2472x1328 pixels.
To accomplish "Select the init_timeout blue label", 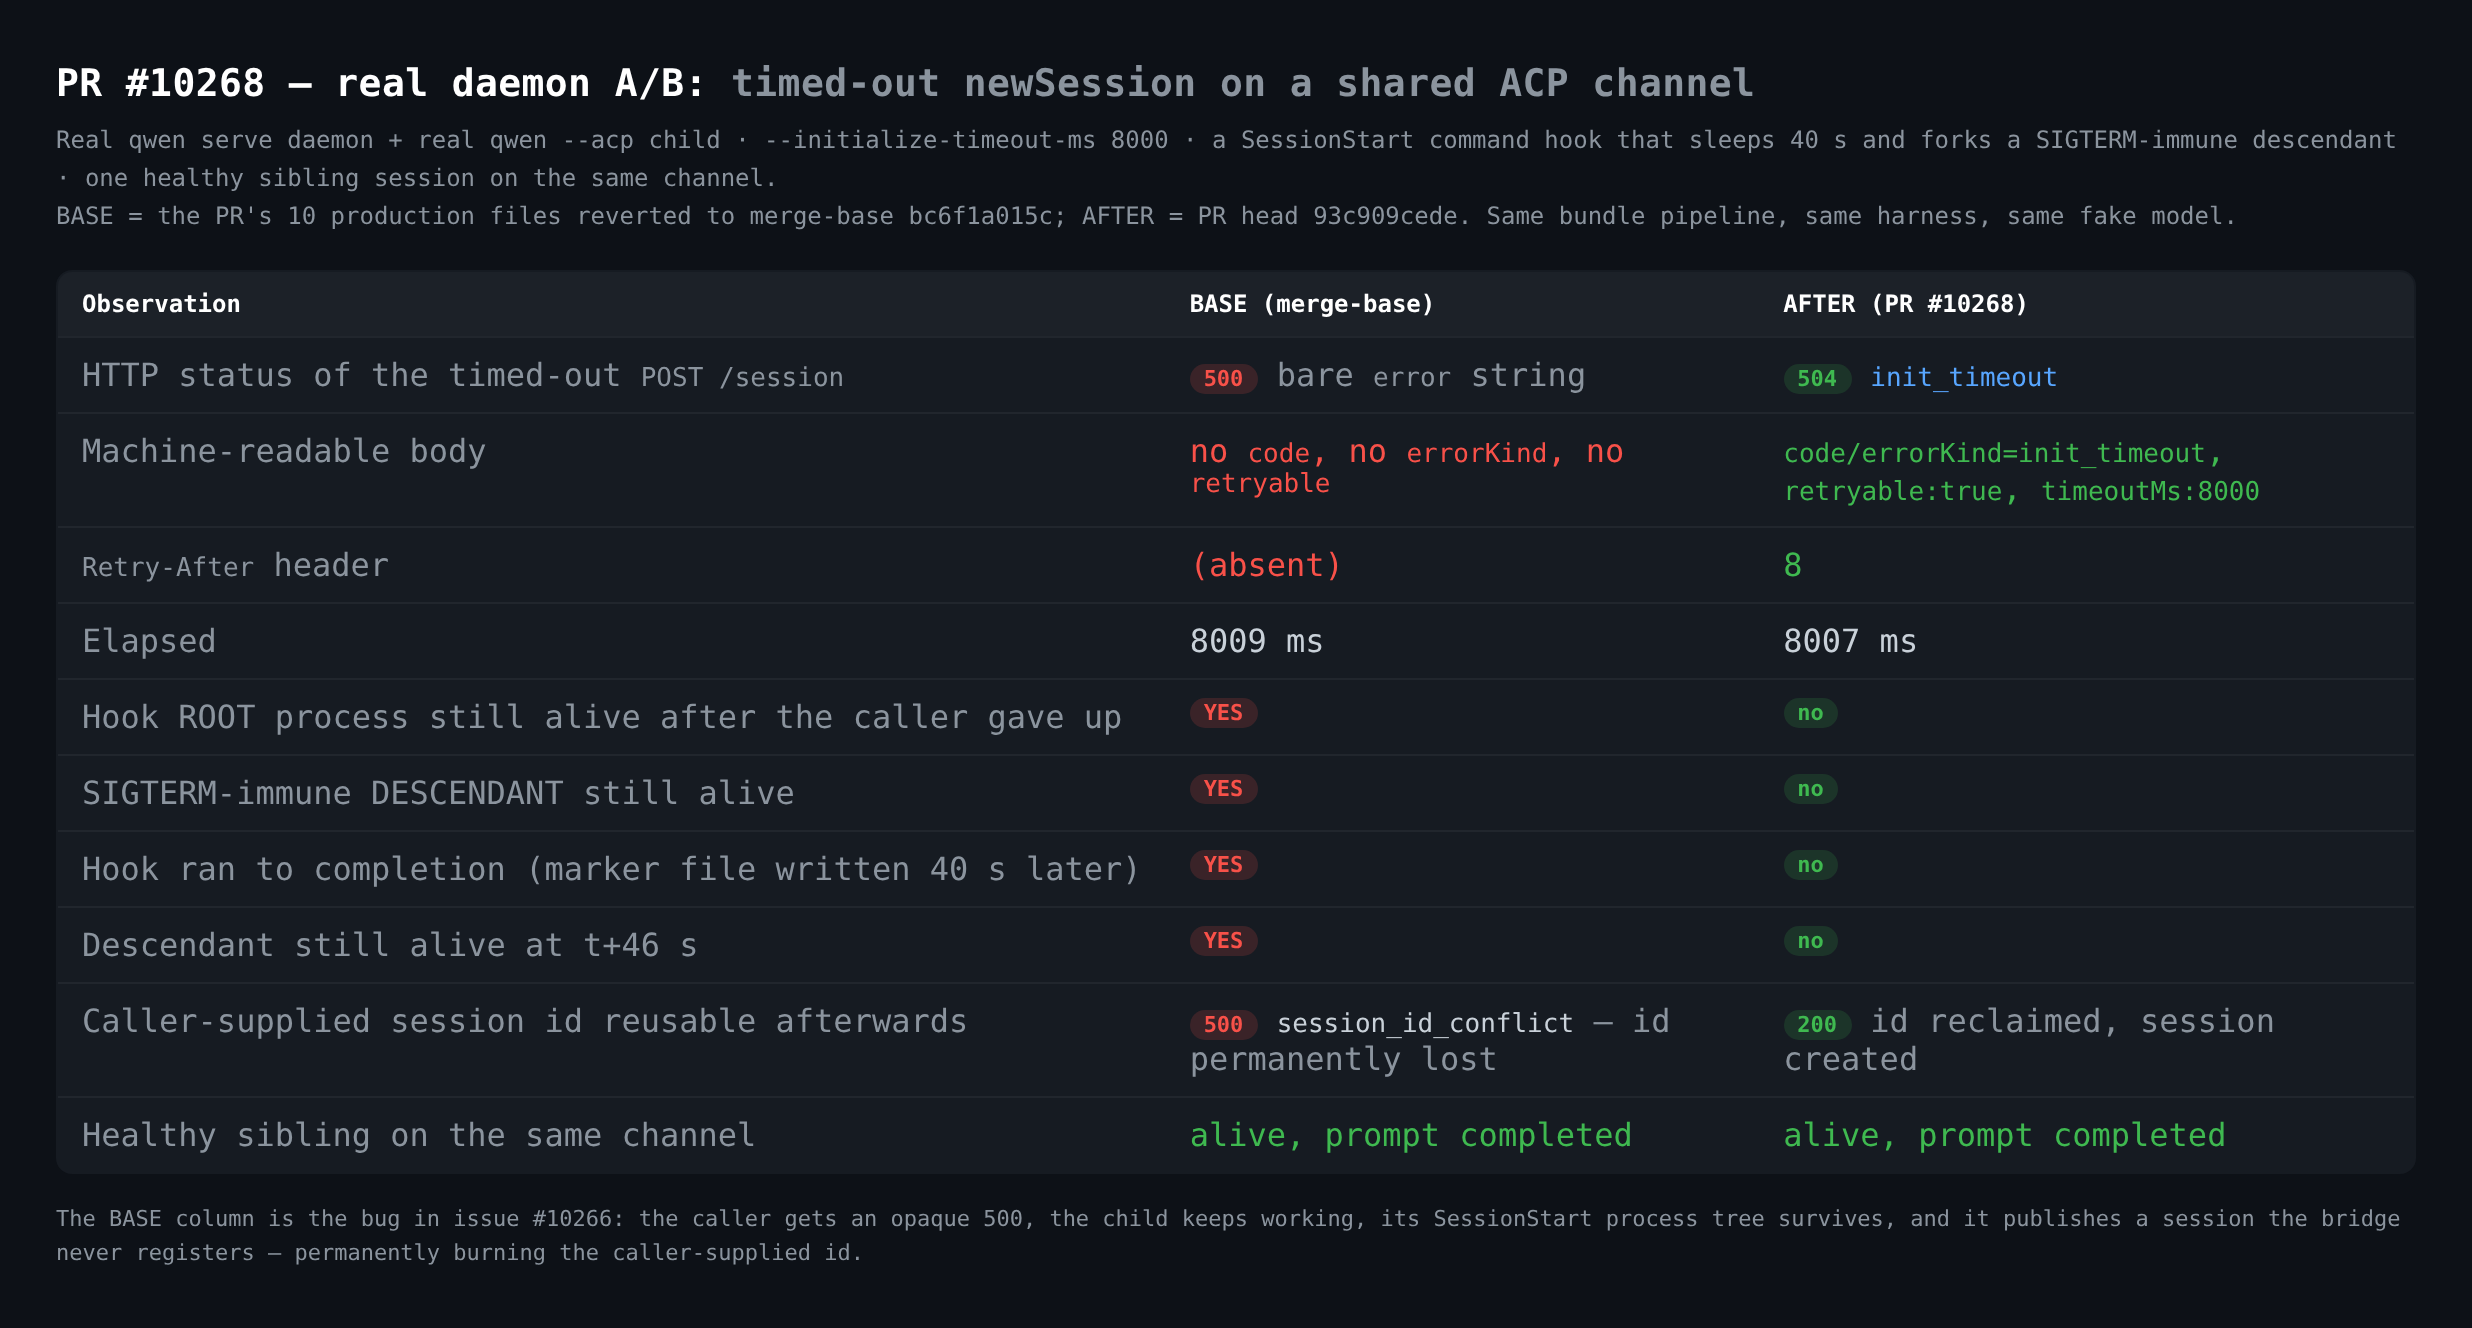I will point(1963,377).
